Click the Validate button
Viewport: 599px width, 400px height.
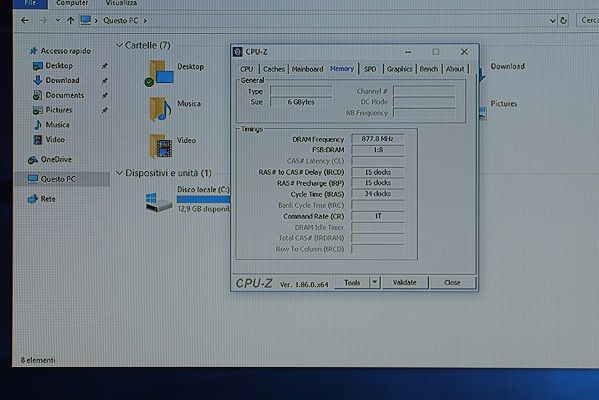(405, 283)
